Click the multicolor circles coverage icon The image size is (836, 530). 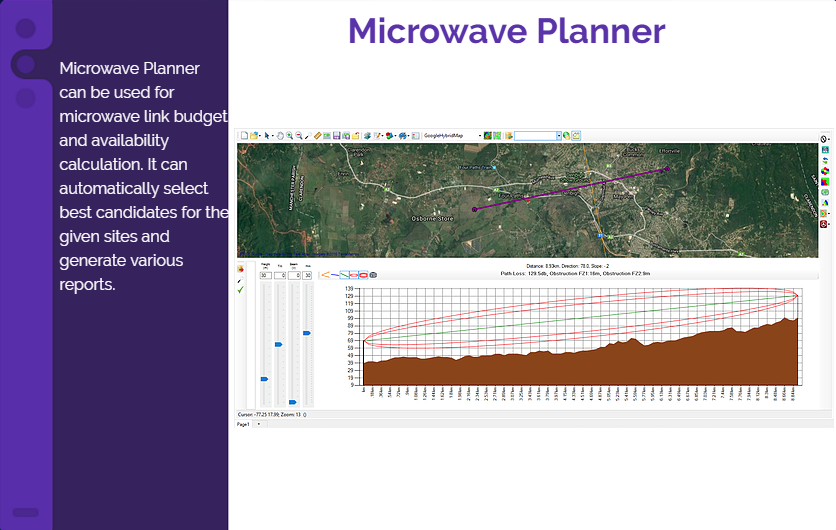click(825, 171)
